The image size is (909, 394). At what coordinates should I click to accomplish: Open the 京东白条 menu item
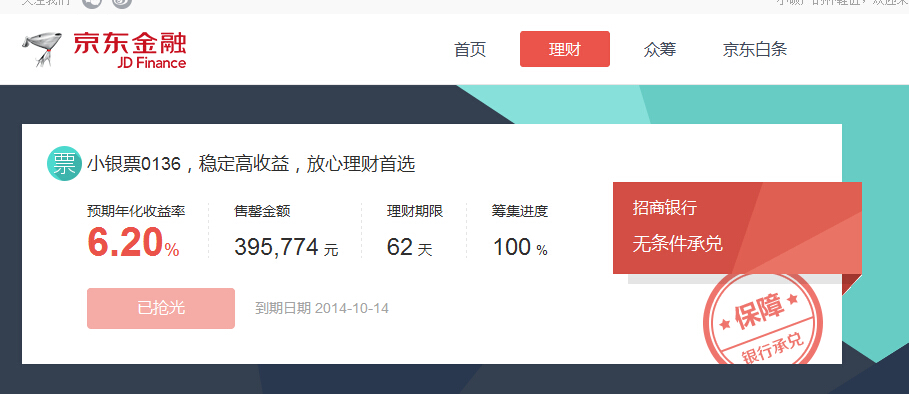point(755,50)
